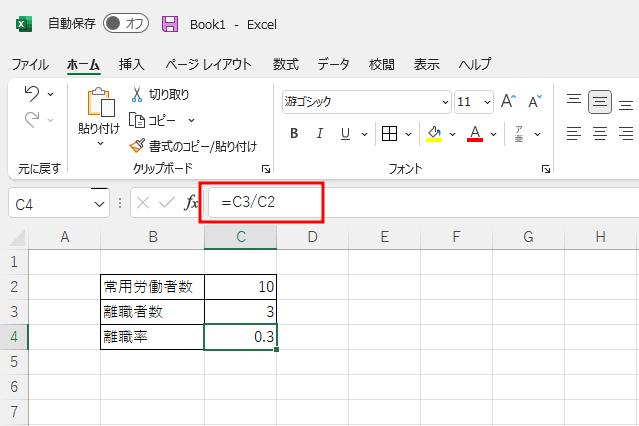Click the Top Align icon
Viewport: 639px width, 426px height.
click(x=574, y=101)
